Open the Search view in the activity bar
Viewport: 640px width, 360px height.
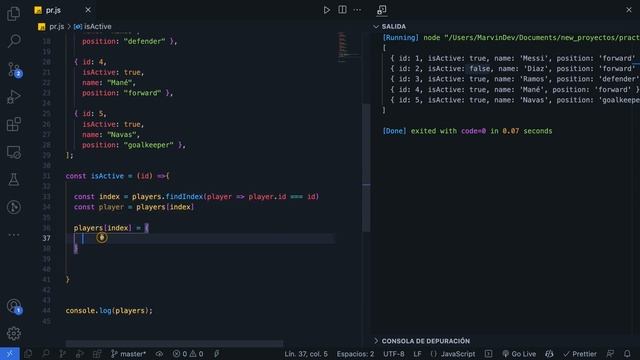14,41
